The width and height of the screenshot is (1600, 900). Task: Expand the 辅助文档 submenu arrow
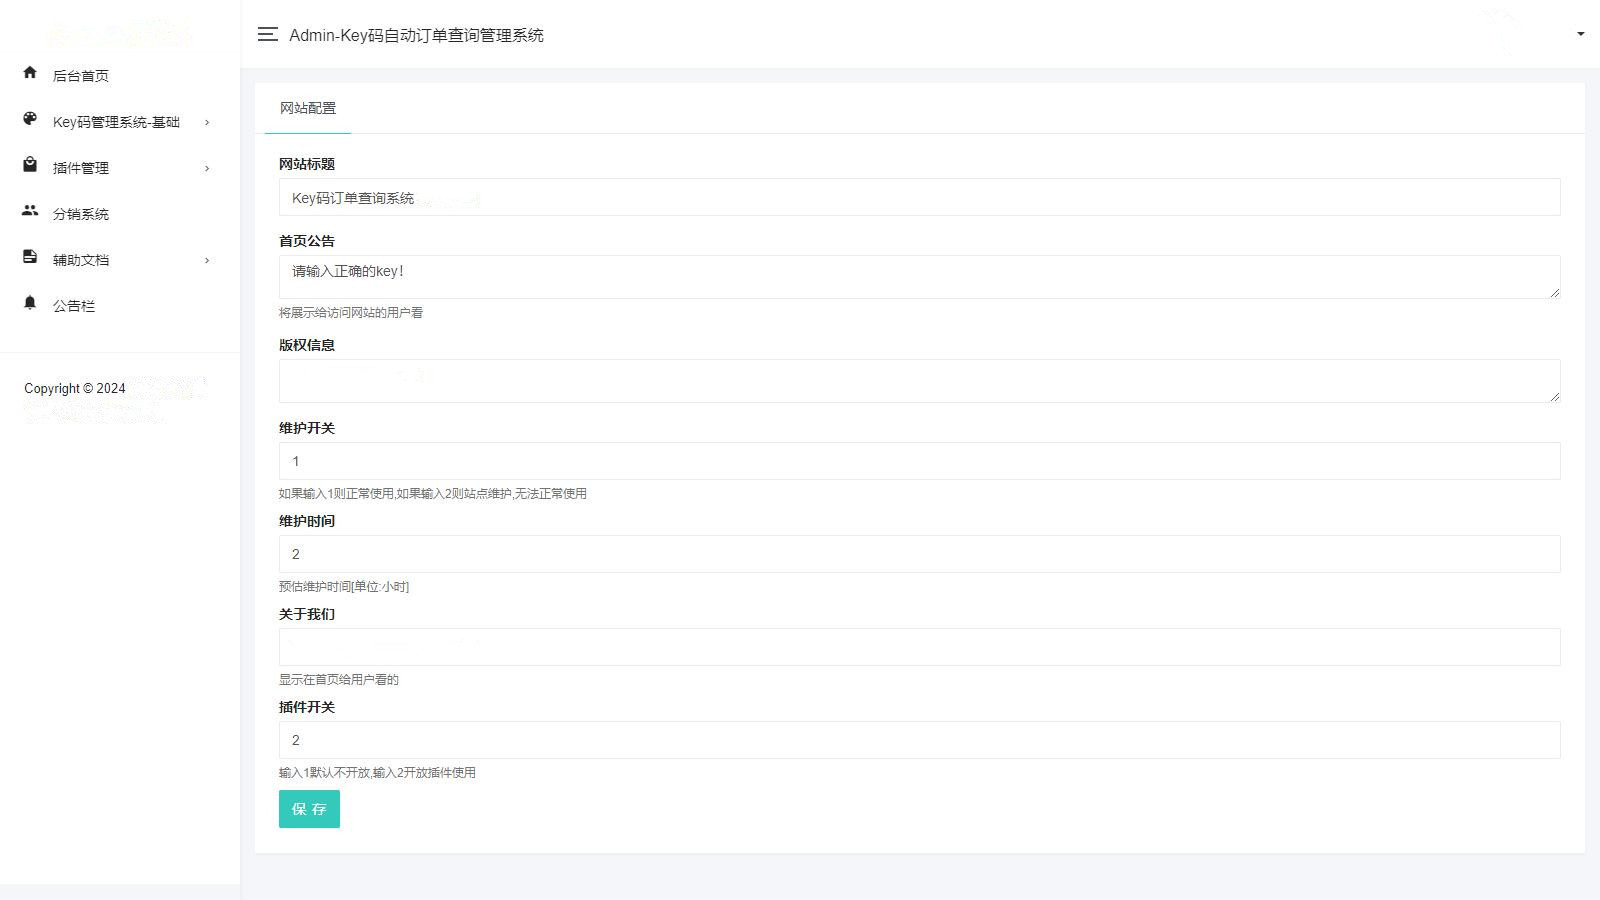pyautogui.click(x=207, y=260)
